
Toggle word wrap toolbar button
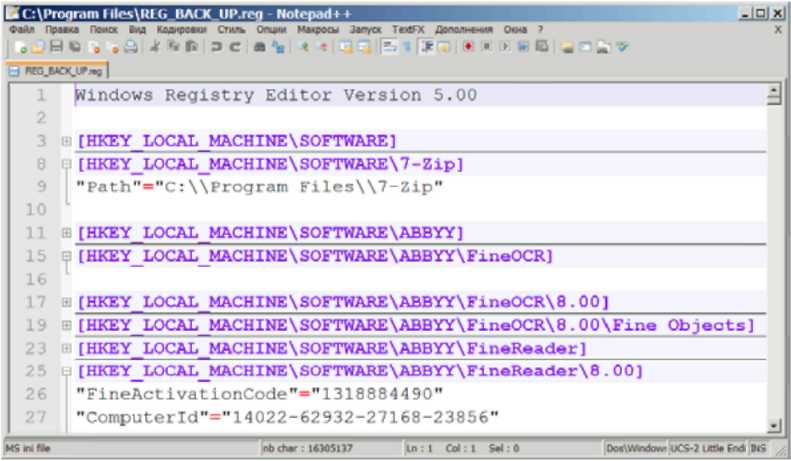coord(389,47)
